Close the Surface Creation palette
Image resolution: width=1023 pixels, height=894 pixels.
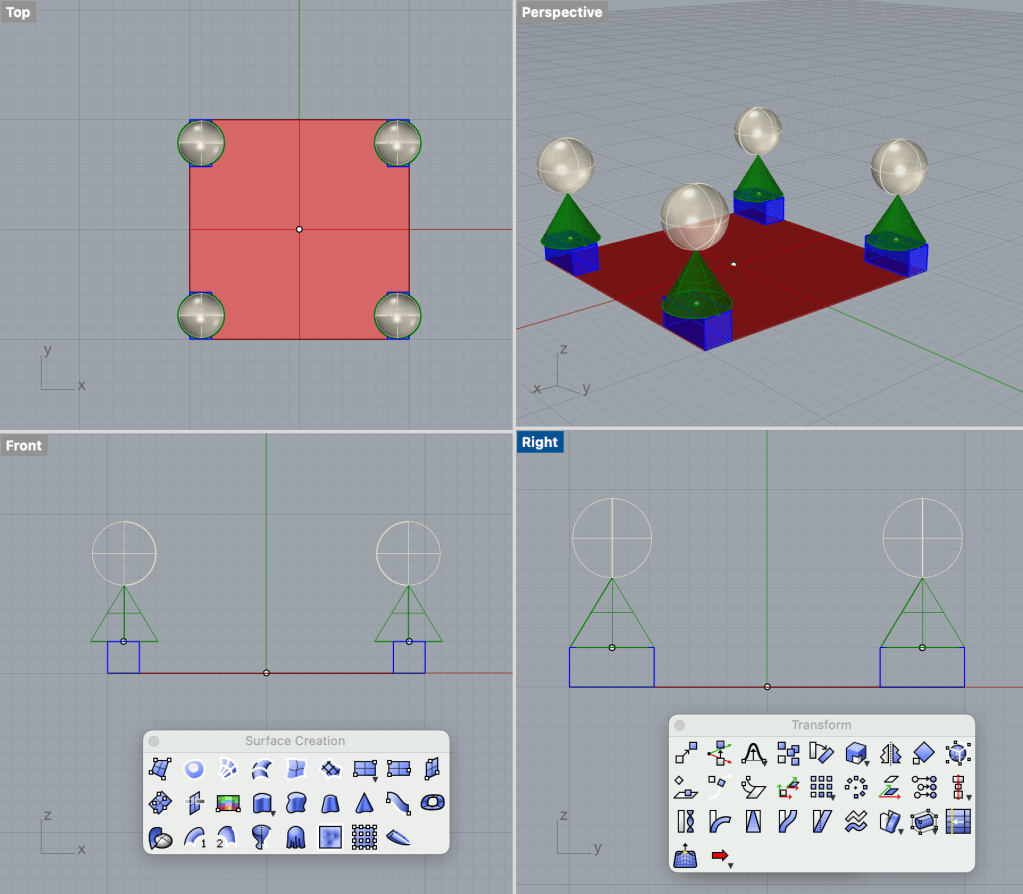(x=154, y=741)
